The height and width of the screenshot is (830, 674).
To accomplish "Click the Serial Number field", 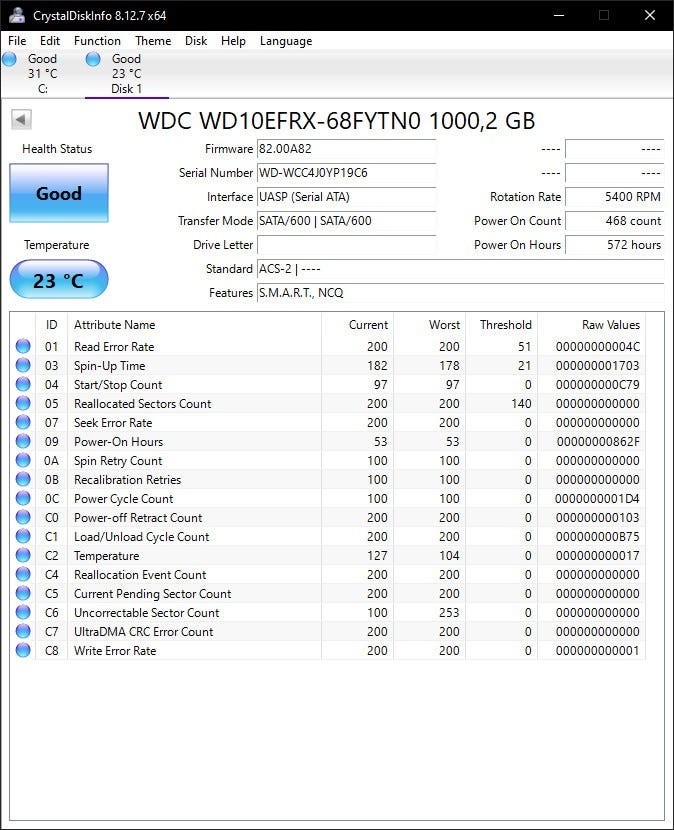I will [x=346, y=173].
